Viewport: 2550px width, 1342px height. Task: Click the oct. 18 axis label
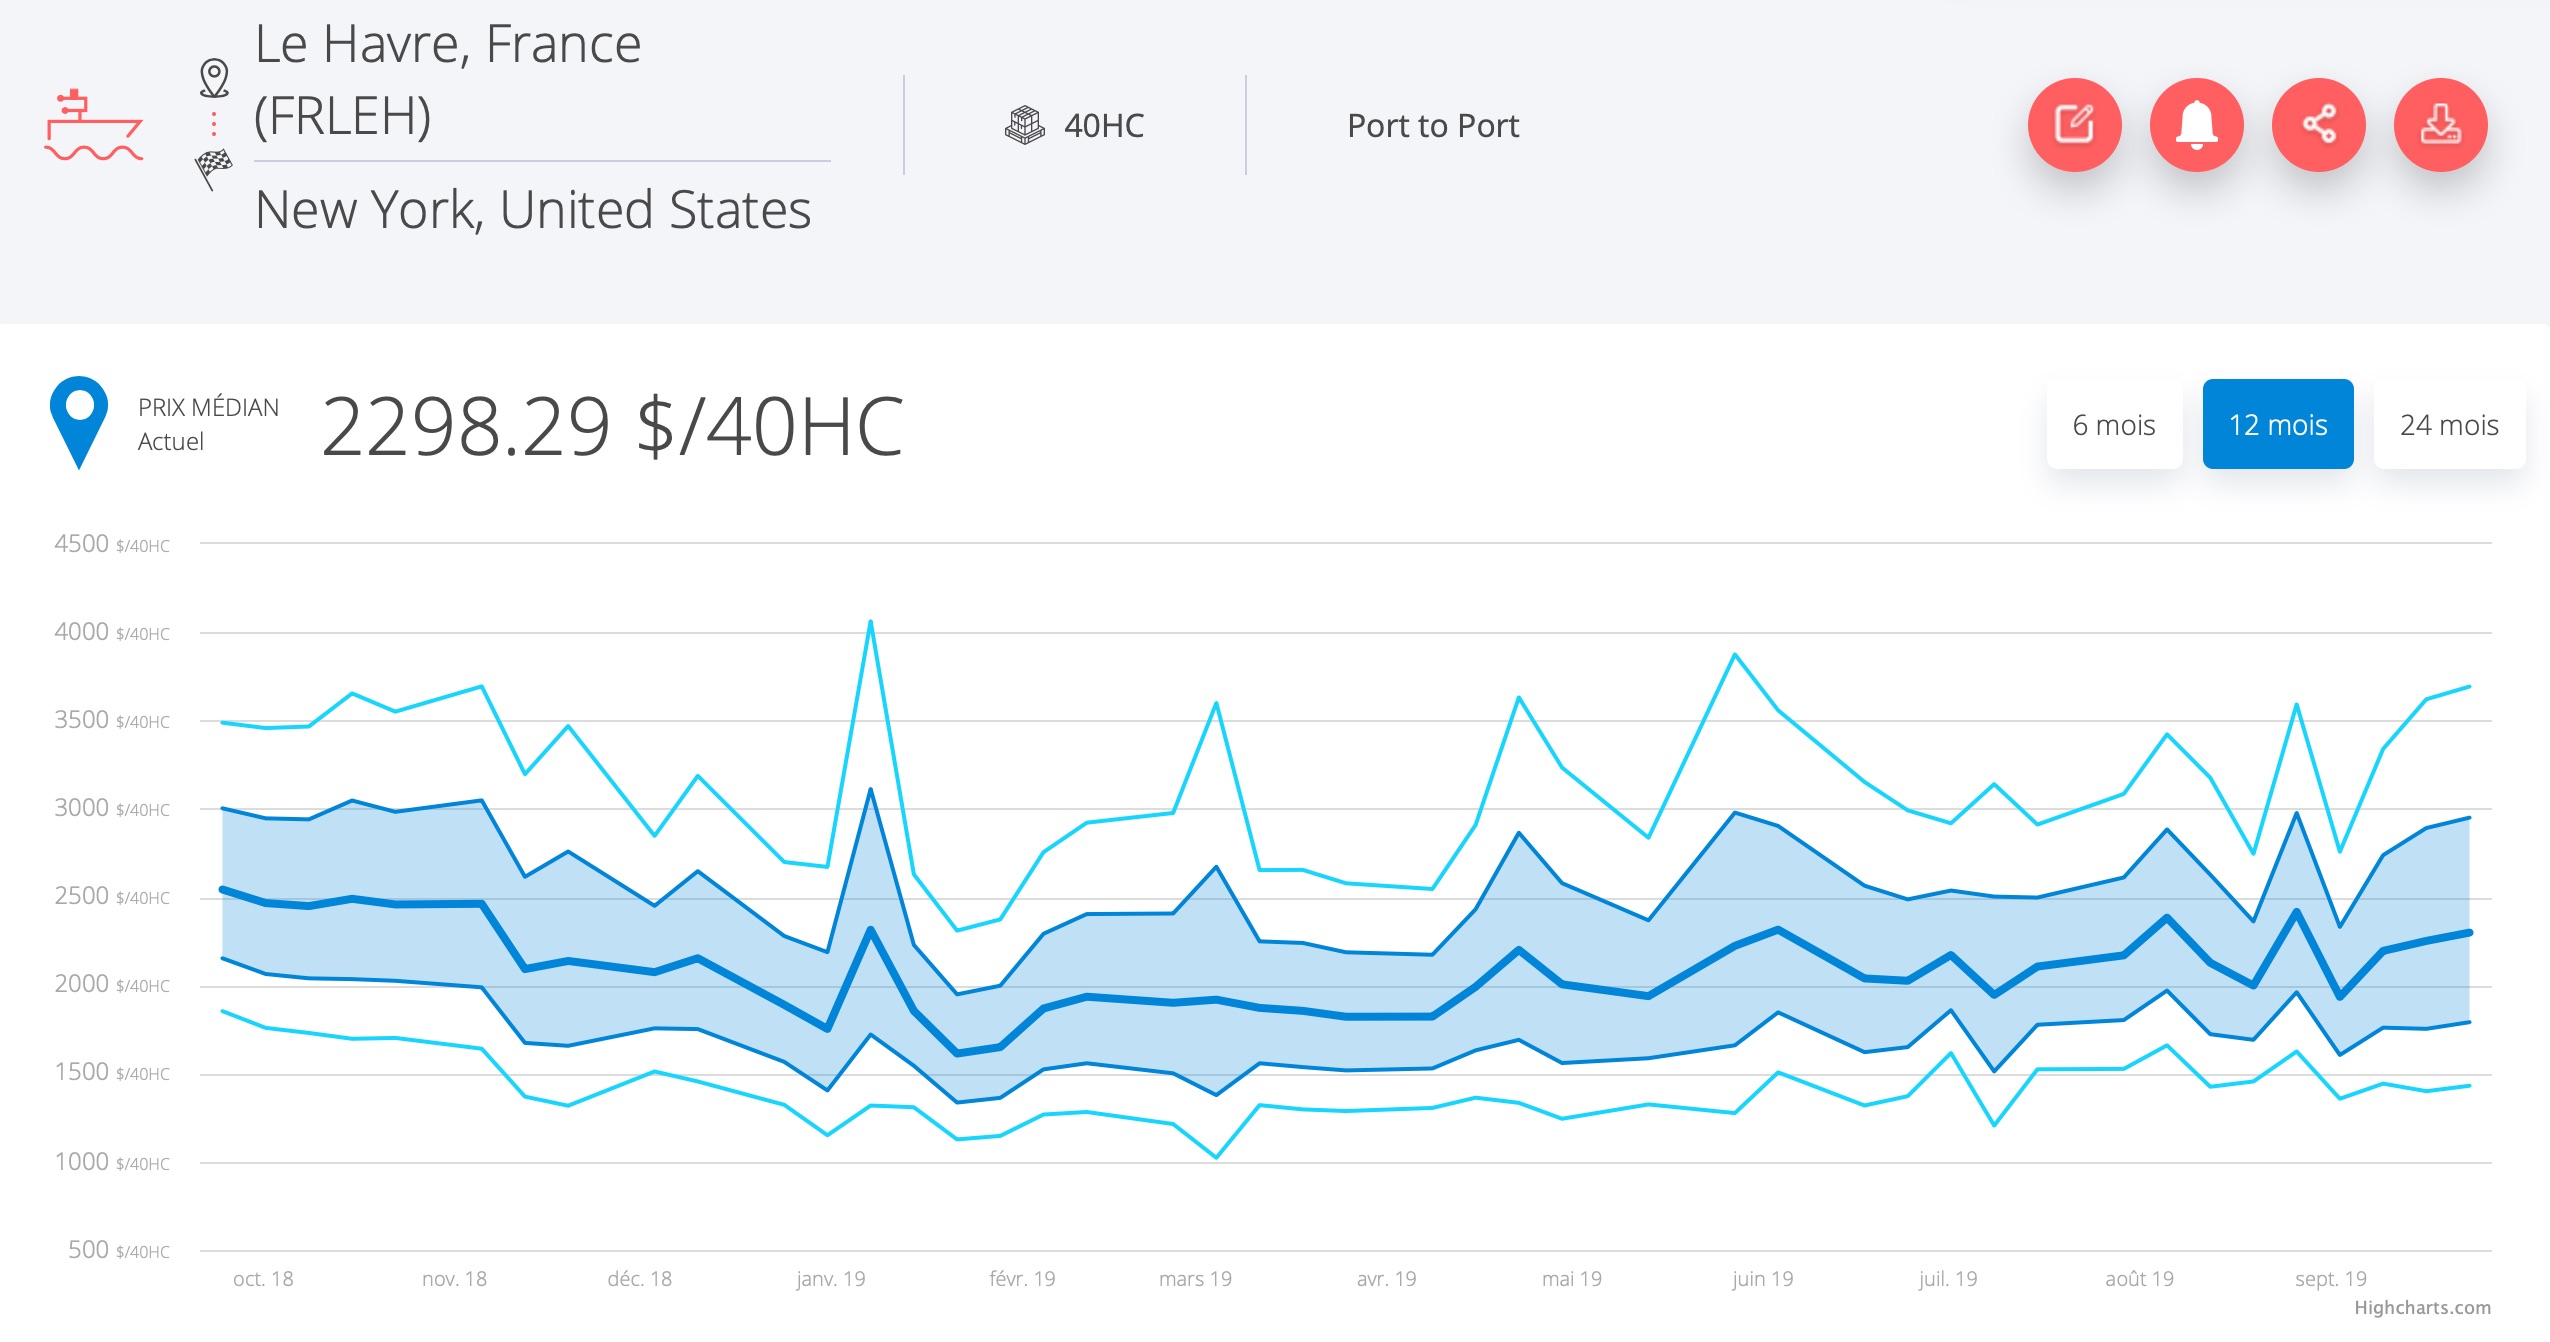click(263, 1278)
